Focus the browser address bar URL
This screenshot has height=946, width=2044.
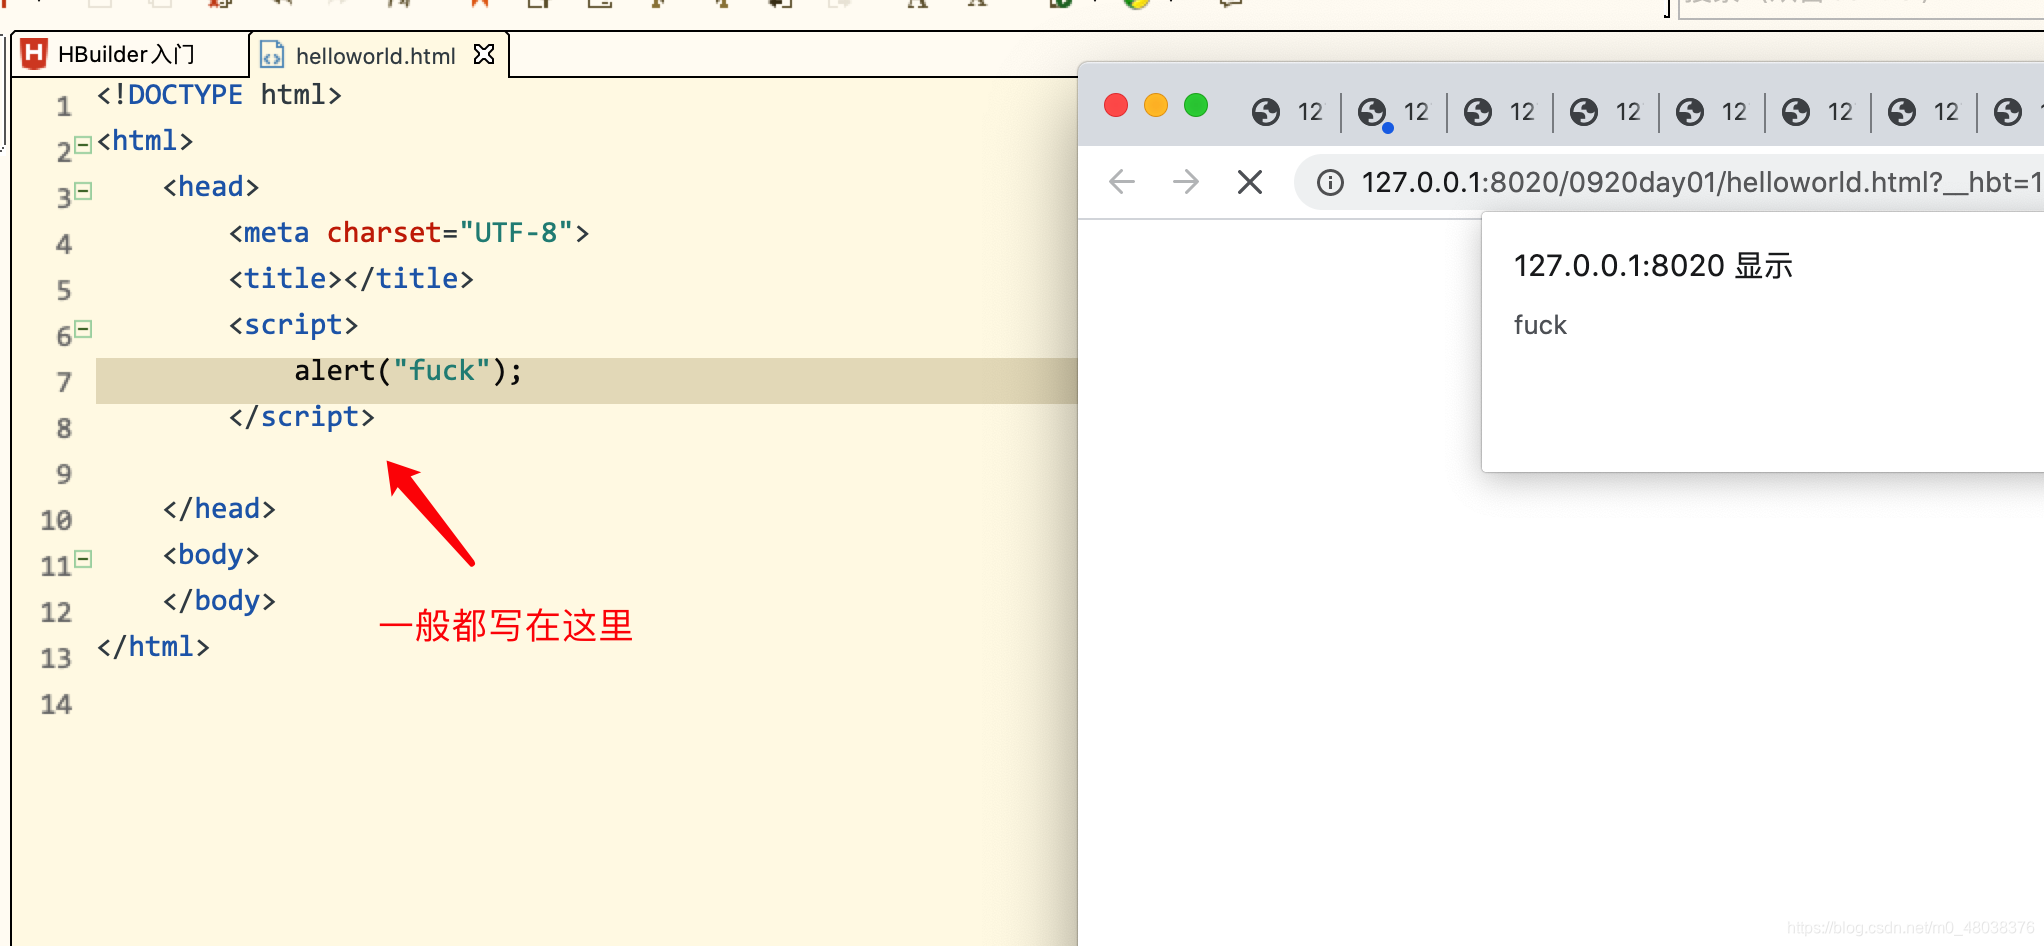coord(1702,182)
